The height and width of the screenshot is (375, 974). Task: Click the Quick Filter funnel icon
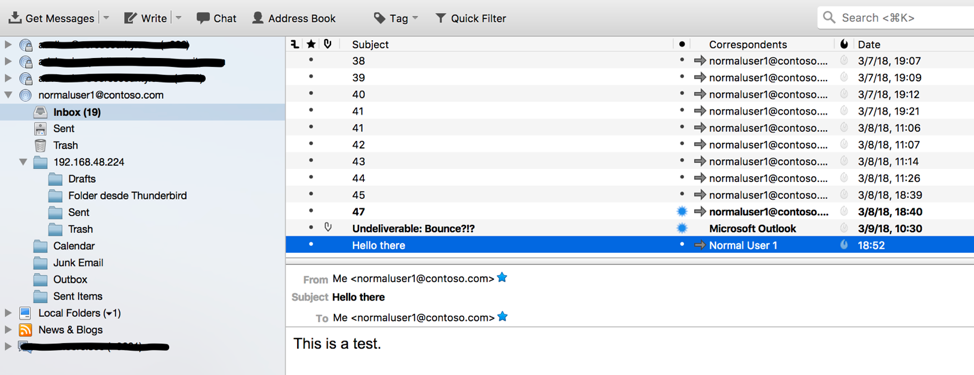[x=440, y=18]
